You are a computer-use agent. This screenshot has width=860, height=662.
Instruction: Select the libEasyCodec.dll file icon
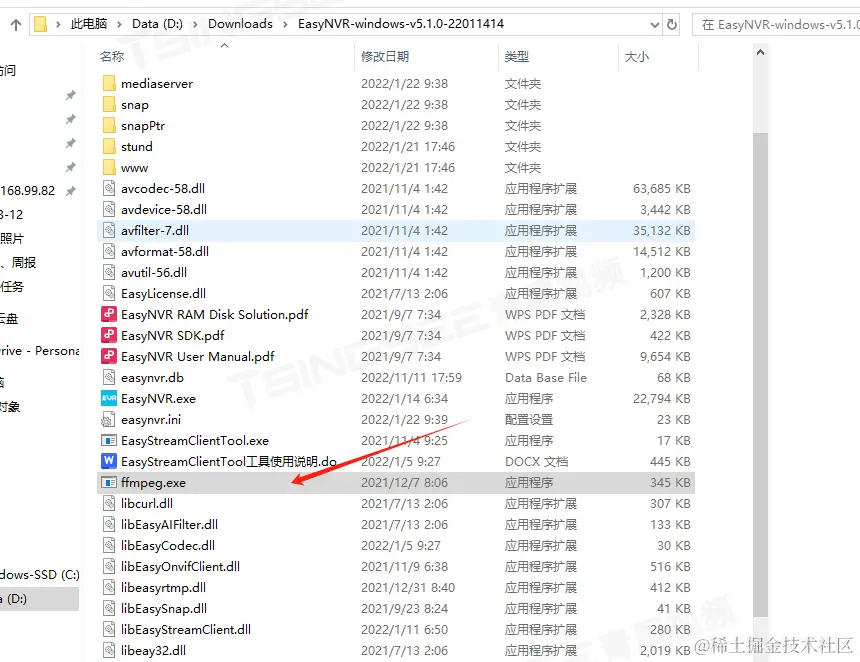point(109,545)
